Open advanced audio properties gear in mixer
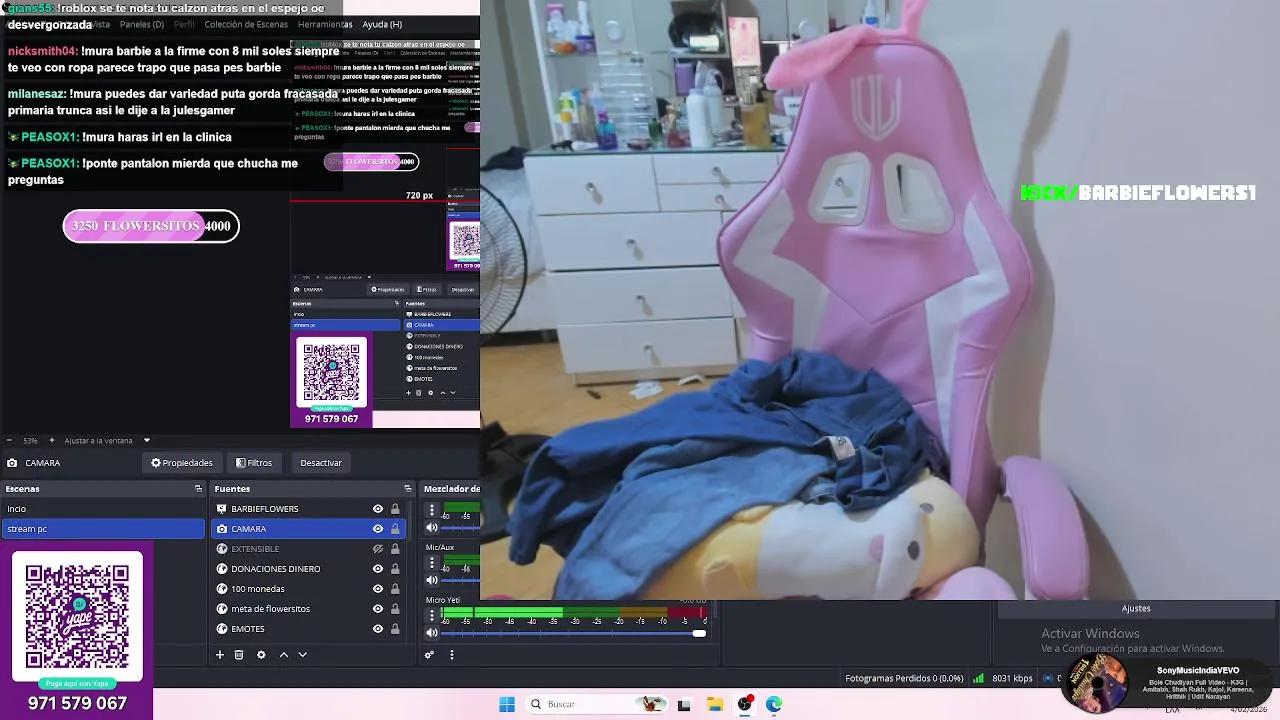The height and width of the screenshot is (720, 1280). (429, 655)
